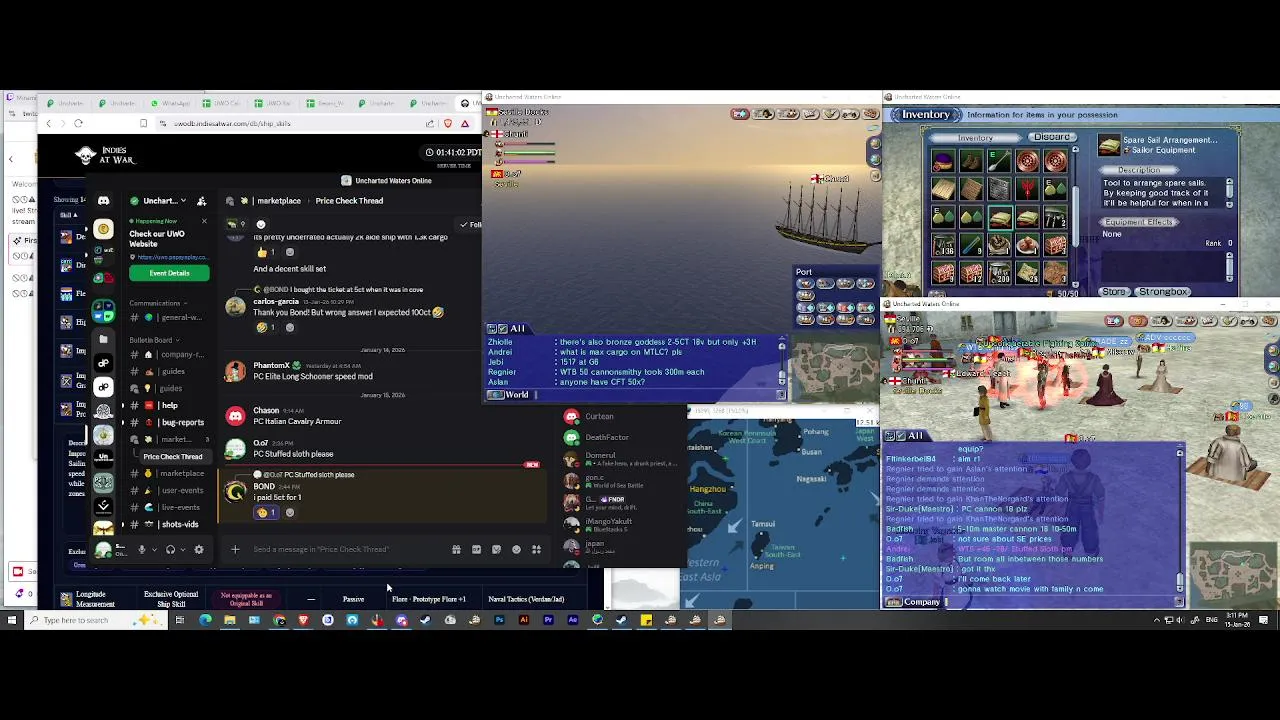Click the browser reload button
1280x720 pixels.
pyautogui.click(x=78, y=123)
